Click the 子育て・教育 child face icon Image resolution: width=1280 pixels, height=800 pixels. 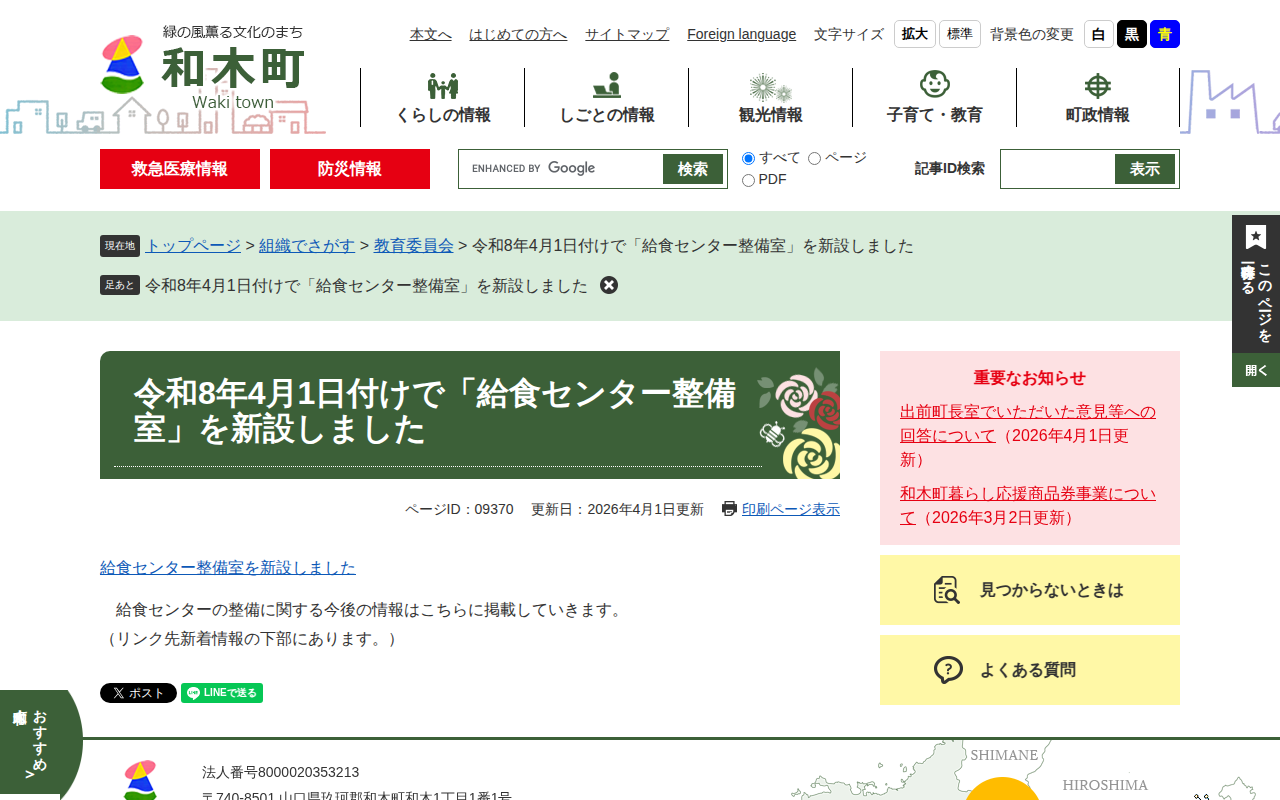[x=935, y=85]
